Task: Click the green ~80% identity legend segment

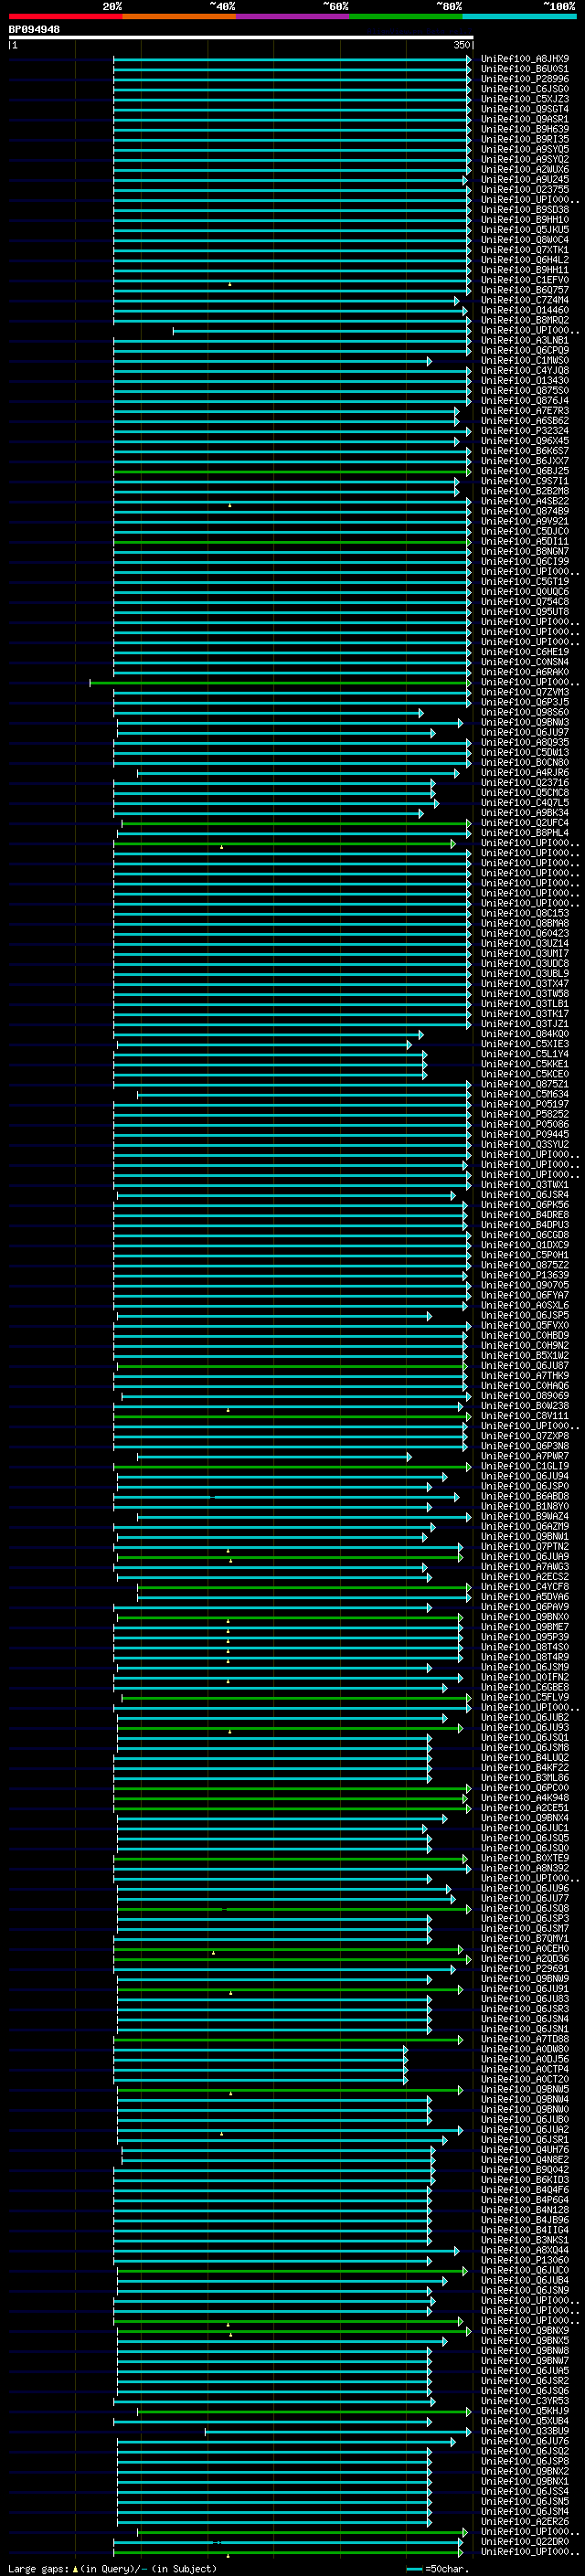Action: tap(406, 16)
